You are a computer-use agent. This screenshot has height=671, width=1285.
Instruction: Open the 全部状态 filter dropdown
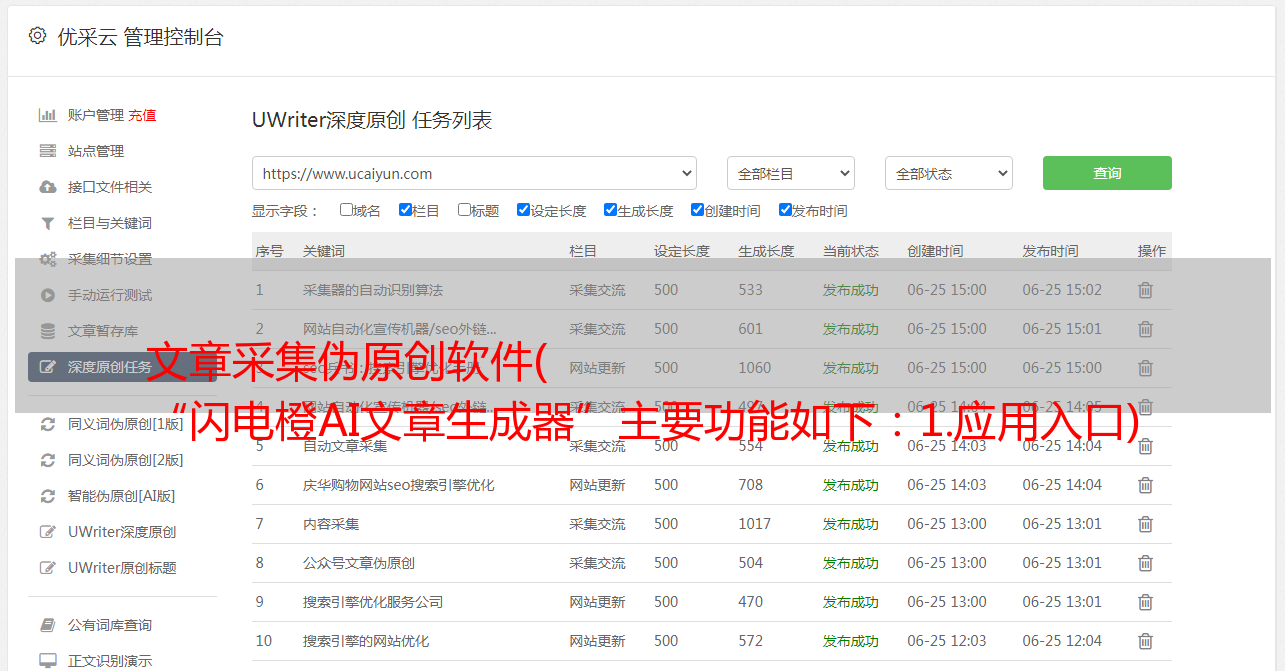click(x=948, y=173)
